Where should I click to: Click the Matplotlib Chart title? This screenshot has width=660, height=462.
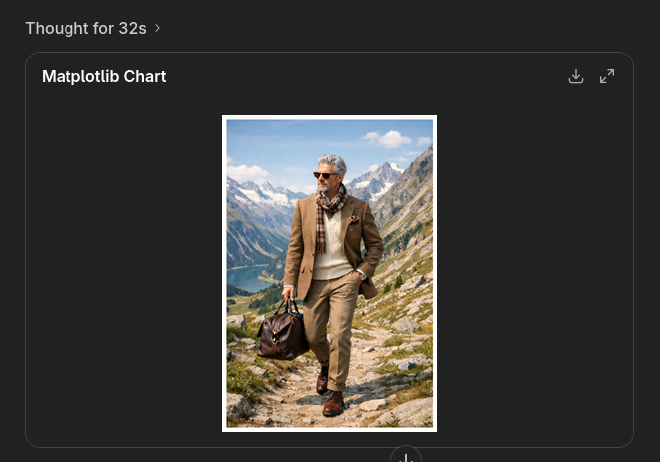coord(104,77)
